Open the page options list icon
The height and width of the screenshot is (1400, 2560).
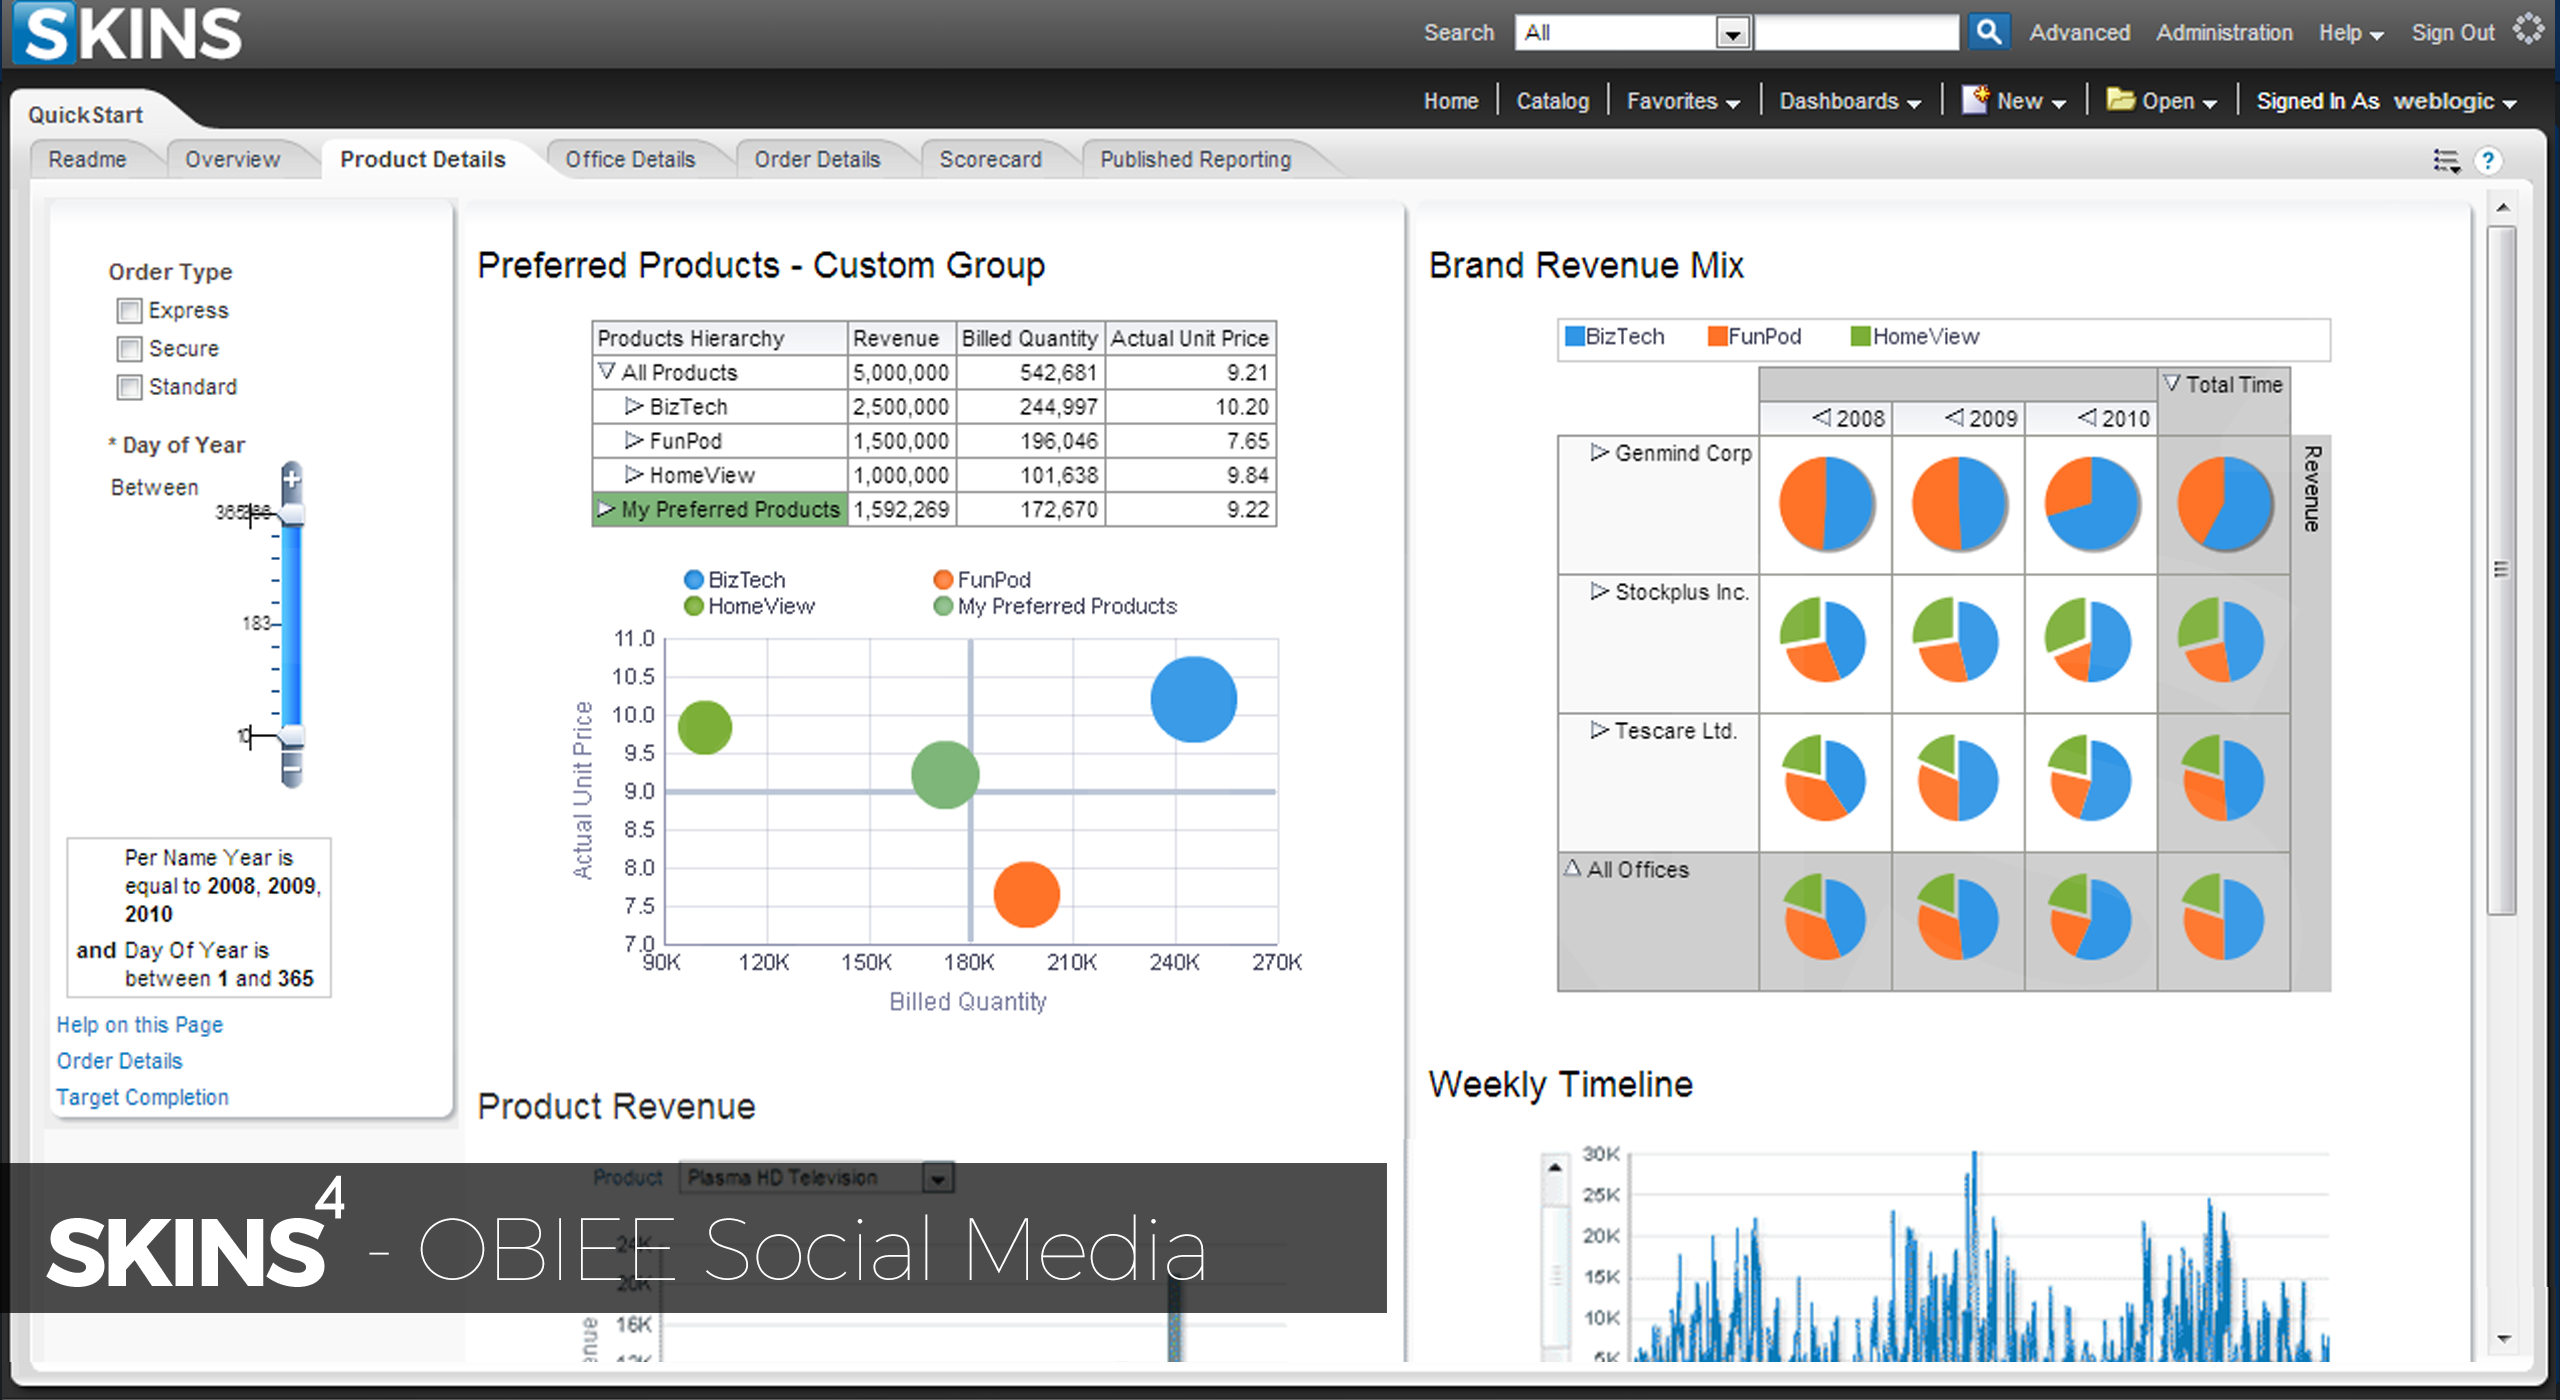[2446, 160]
